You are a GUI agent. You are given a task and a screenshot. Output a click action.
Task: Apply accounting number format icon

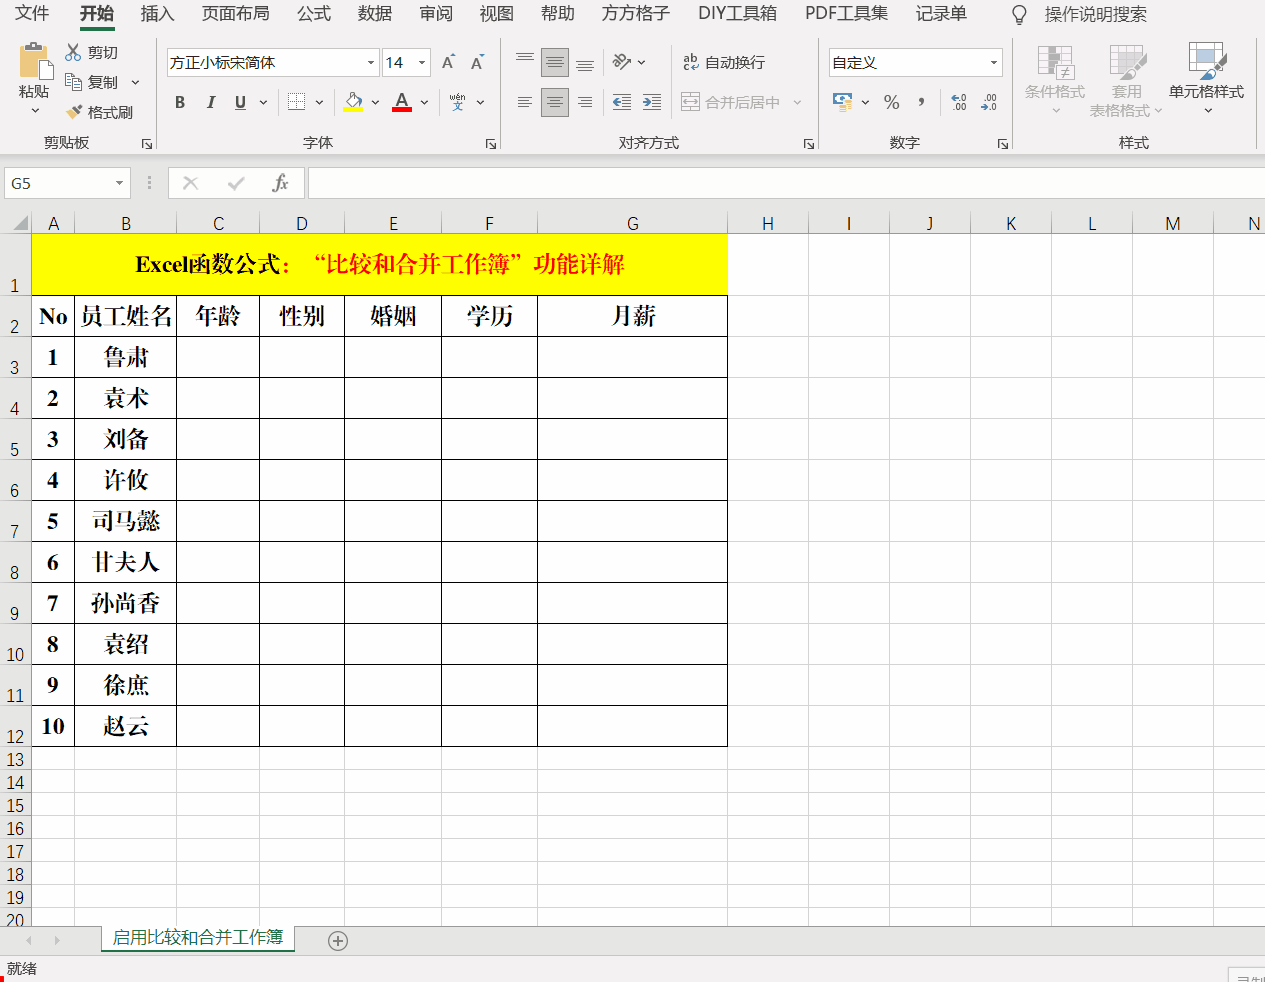(x=843, y=102)
